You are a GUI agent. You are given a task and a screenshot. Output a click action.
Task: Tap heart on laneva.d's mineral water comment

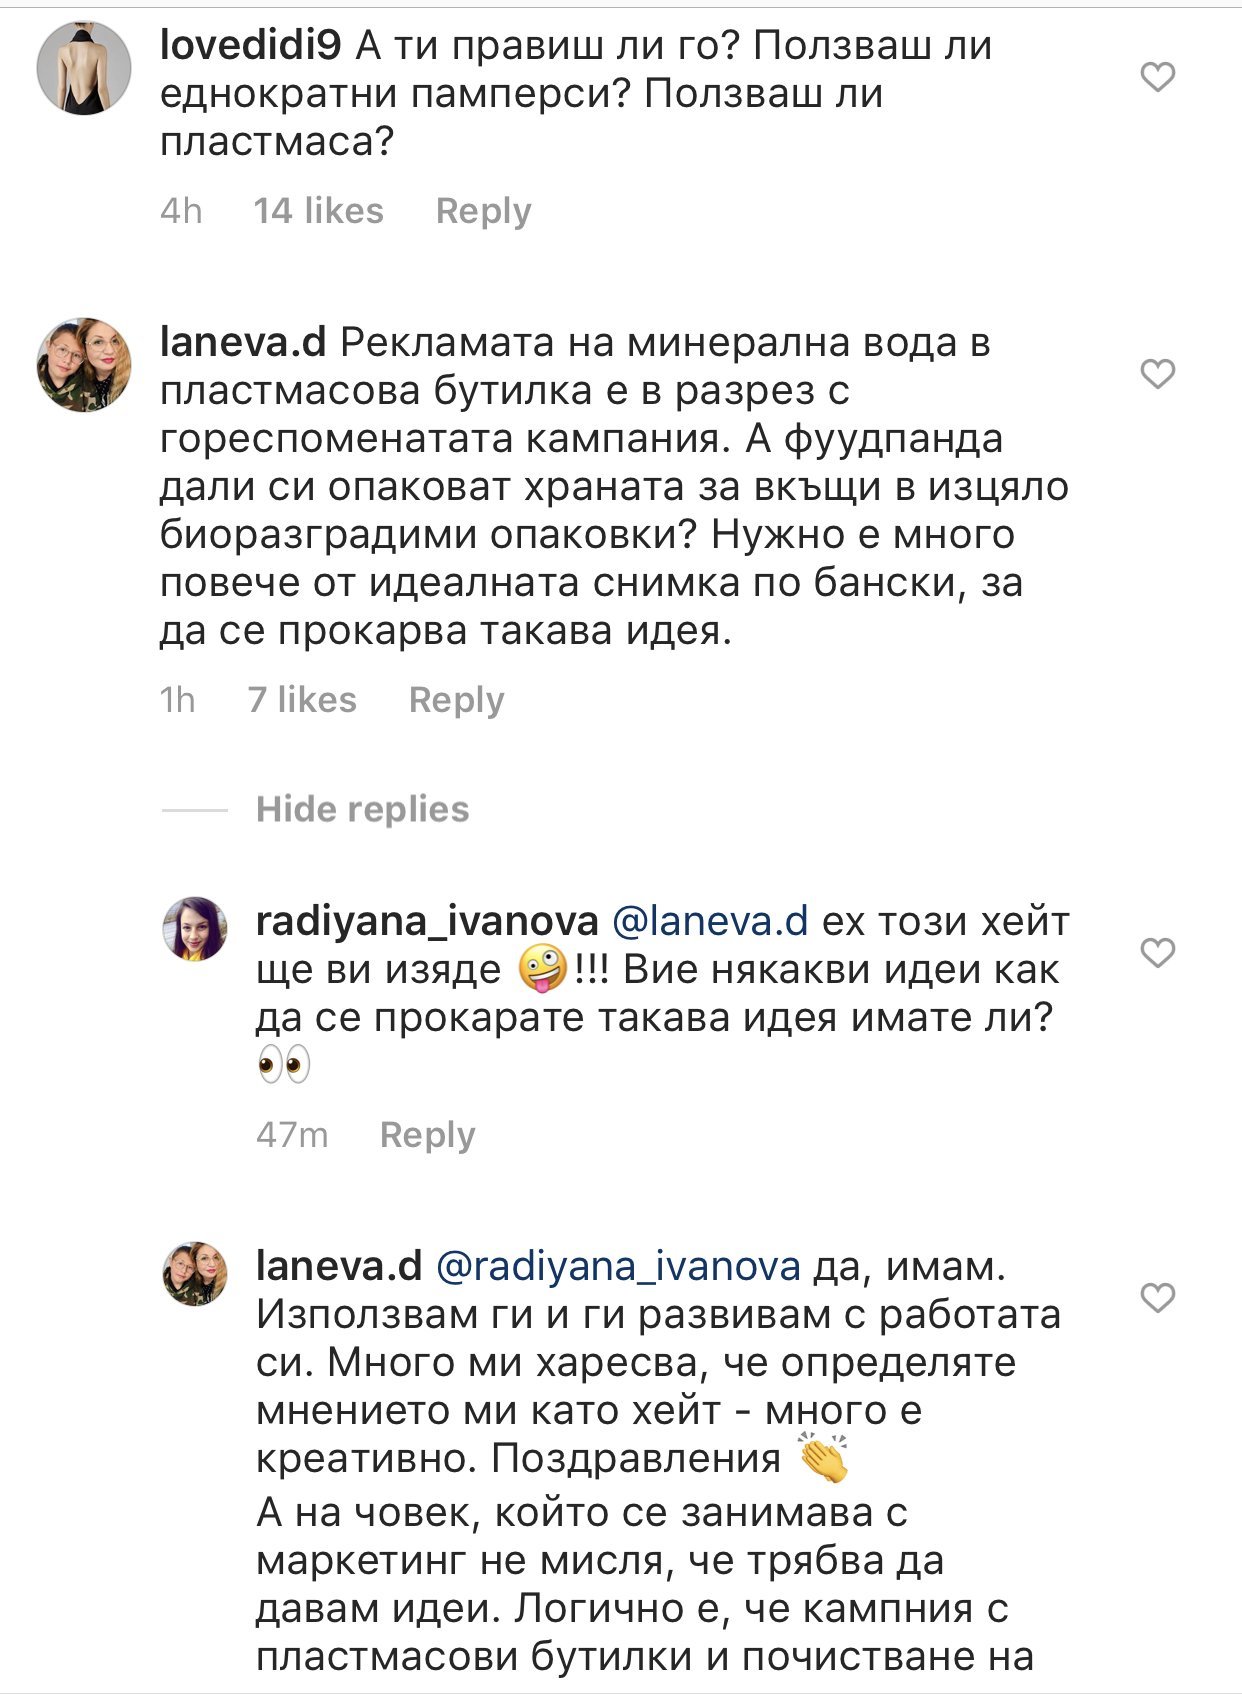(1157, 374)
